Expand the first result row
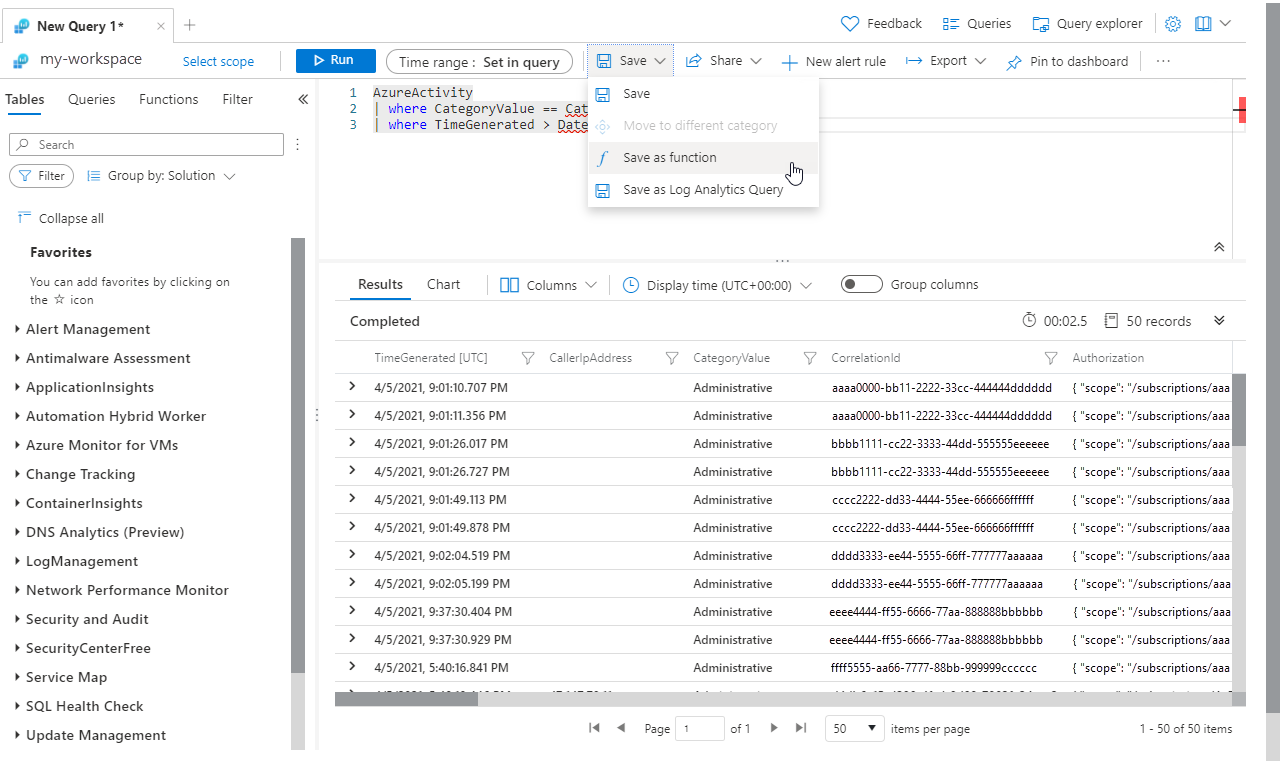This screenshot has height=761, width=1280. coord(352,387)
